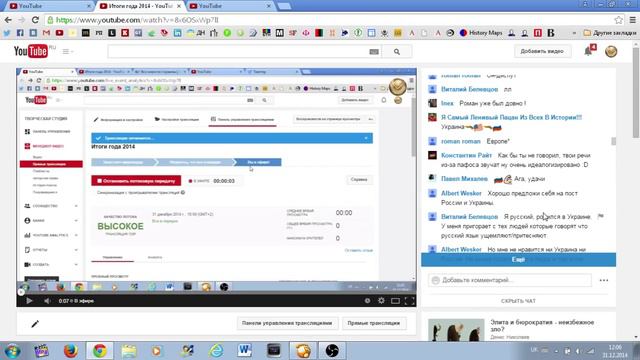Image resolution: width=640 pixels, height=360 pixels.
Task: Focus the YouTube search field
Action: point(238,52)
